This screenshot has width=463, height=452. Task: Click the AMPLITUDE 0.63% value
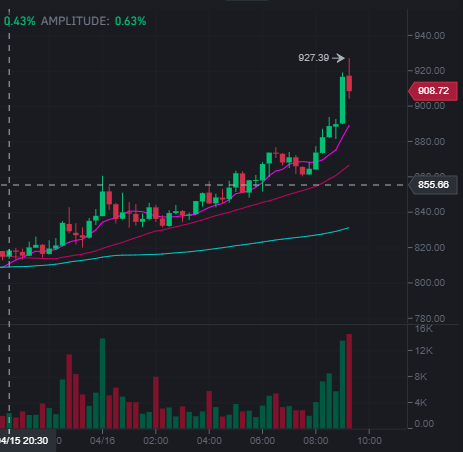tap(130, 21)
